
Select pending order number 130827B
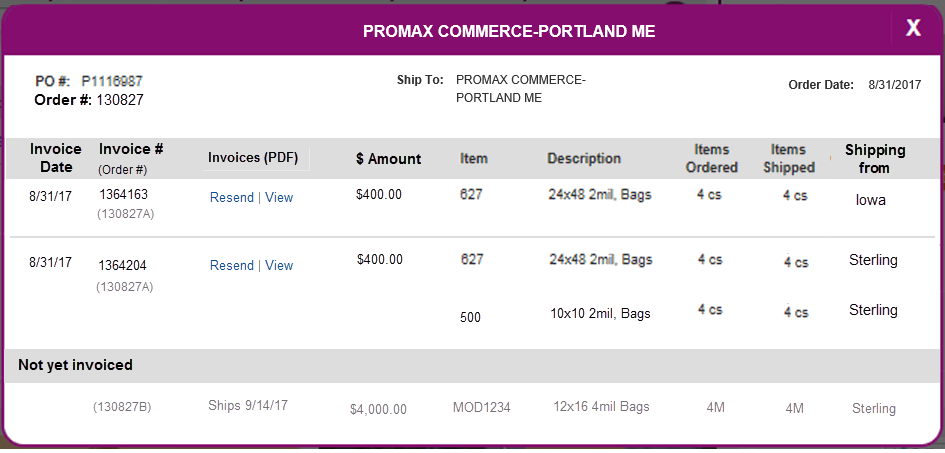point(122,407)
